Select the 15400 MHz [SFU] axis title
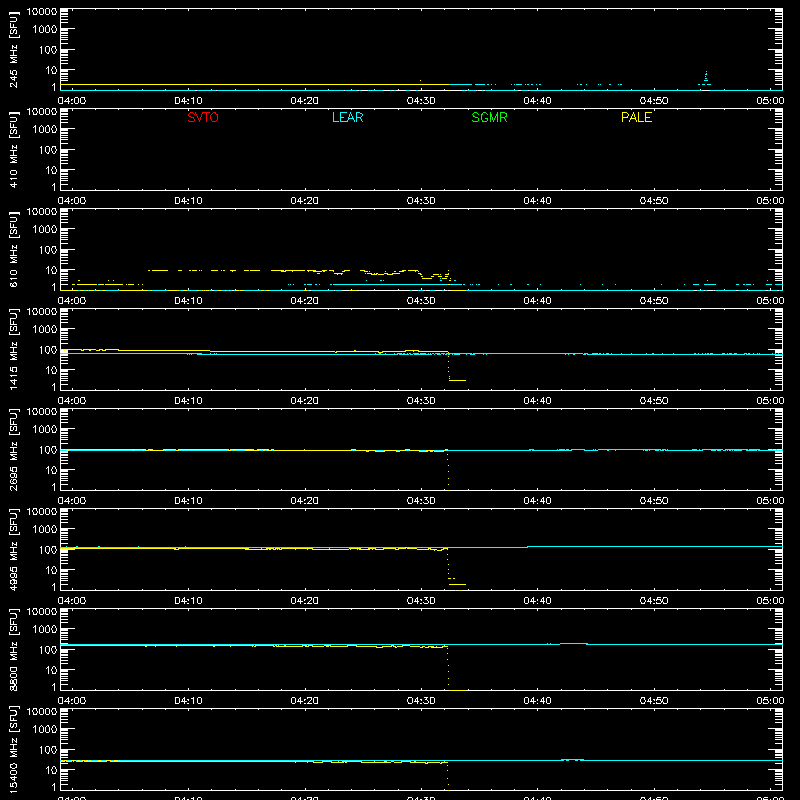Viewport: 800px width, 800px height. [13, 749]
